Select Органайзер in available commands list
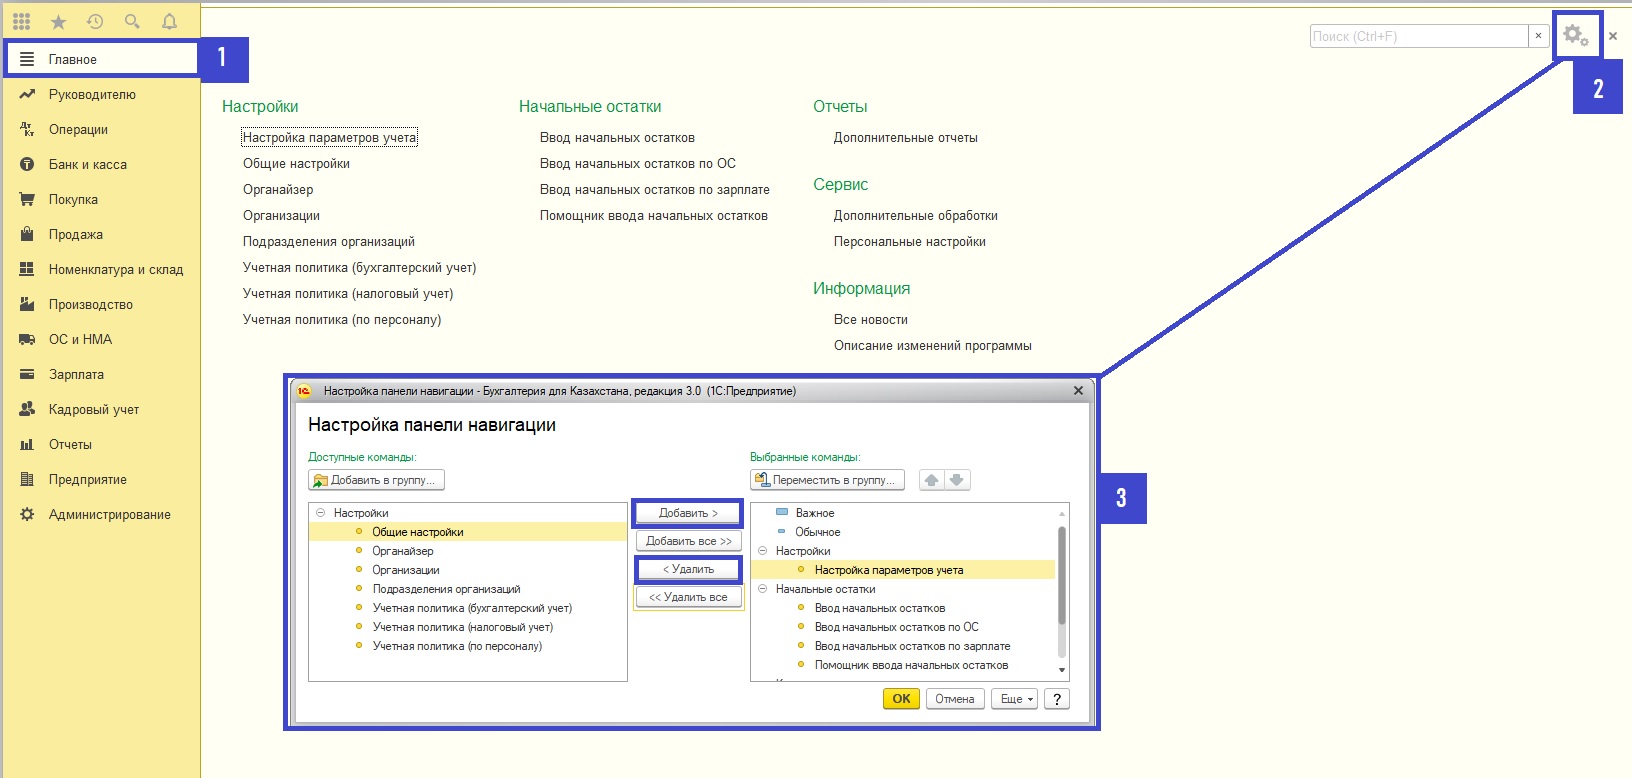Screen dimensions: 1632x778 click(468, 551)
